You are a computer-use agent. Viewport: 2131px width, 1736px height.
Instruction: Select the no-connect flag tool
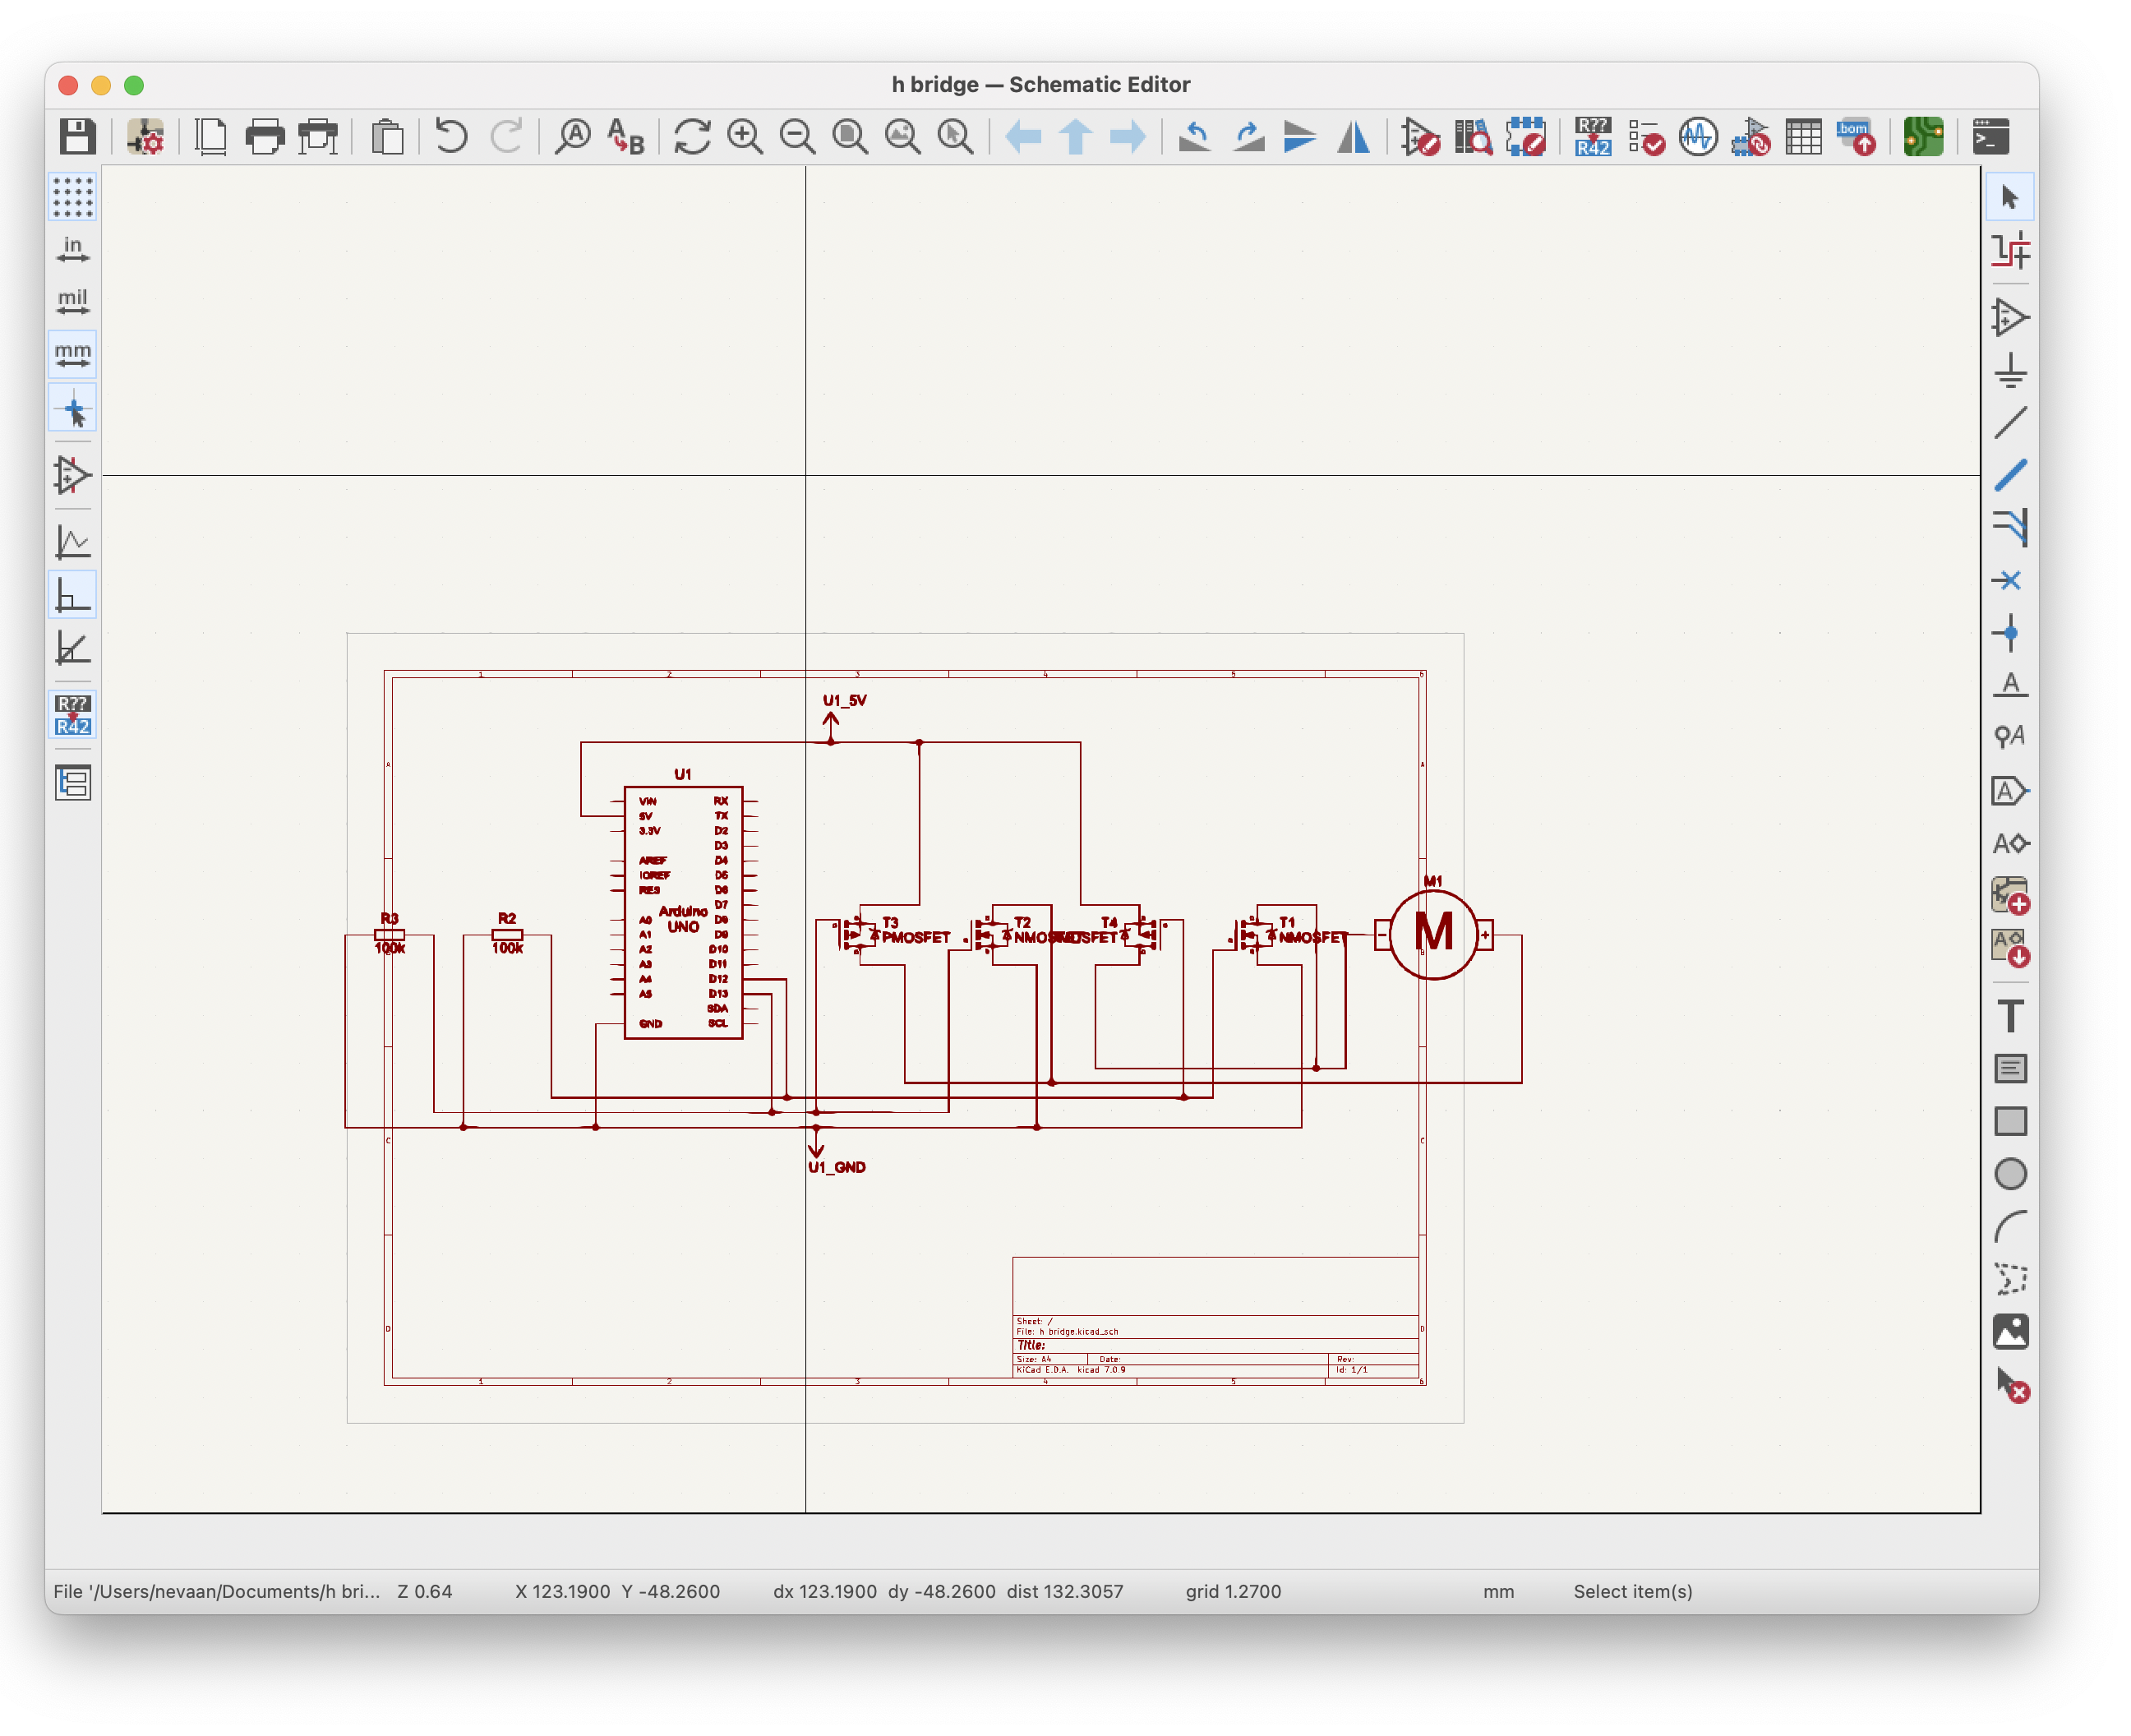(x=2012, y=581)
